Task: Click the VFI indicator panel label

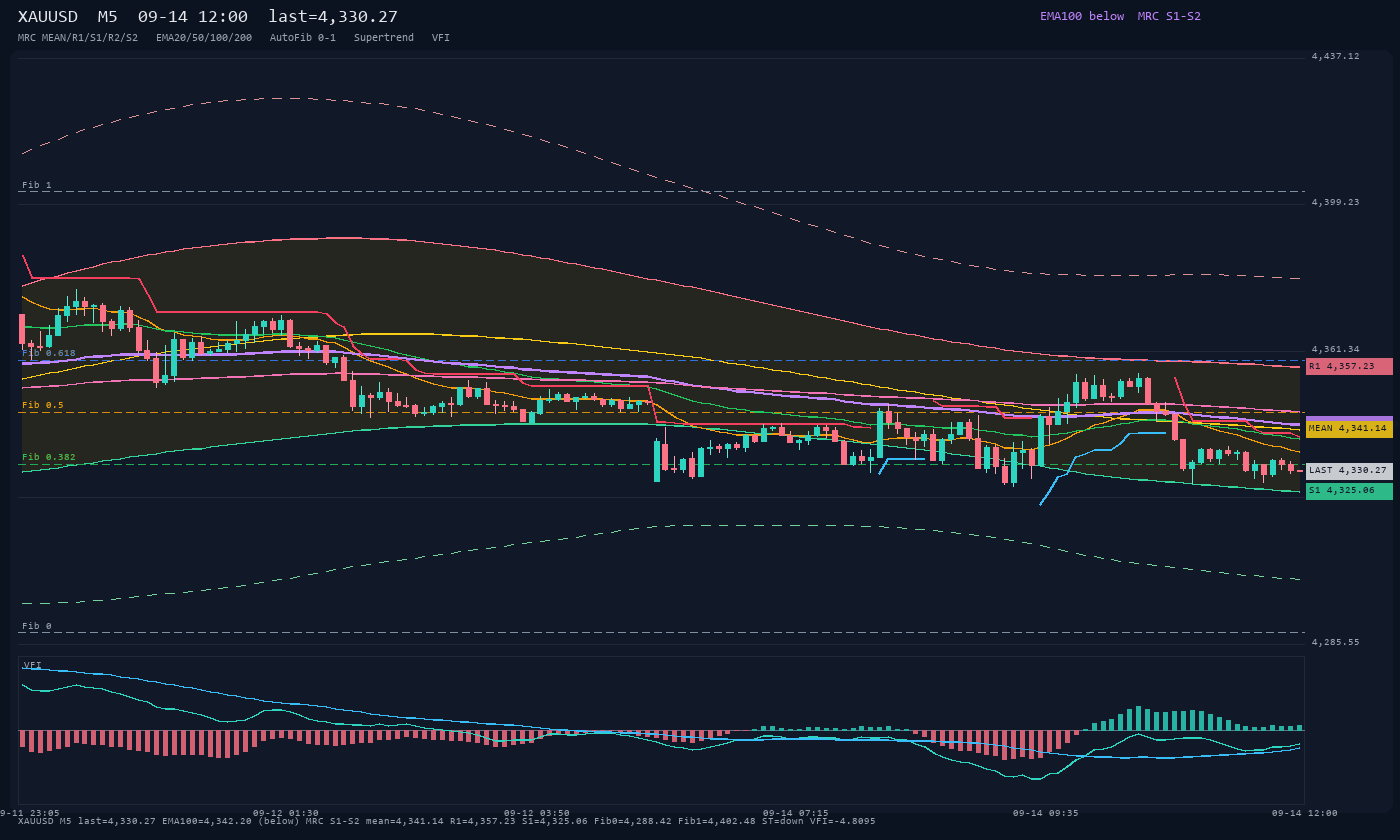Action: (33, 665)
